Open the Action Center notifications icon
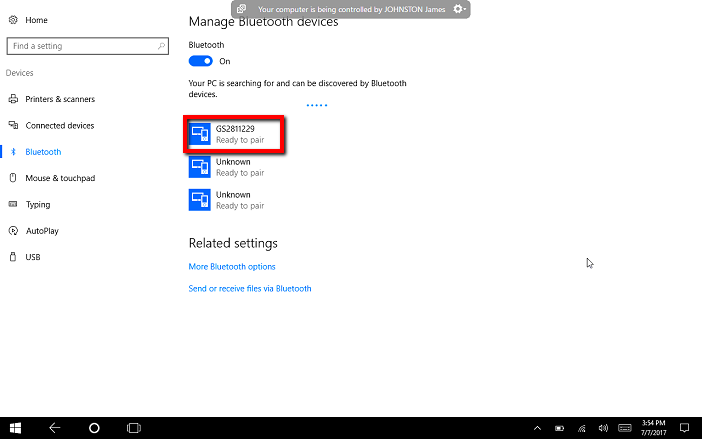This screenshot has height=439, width=702. [685, 427]
